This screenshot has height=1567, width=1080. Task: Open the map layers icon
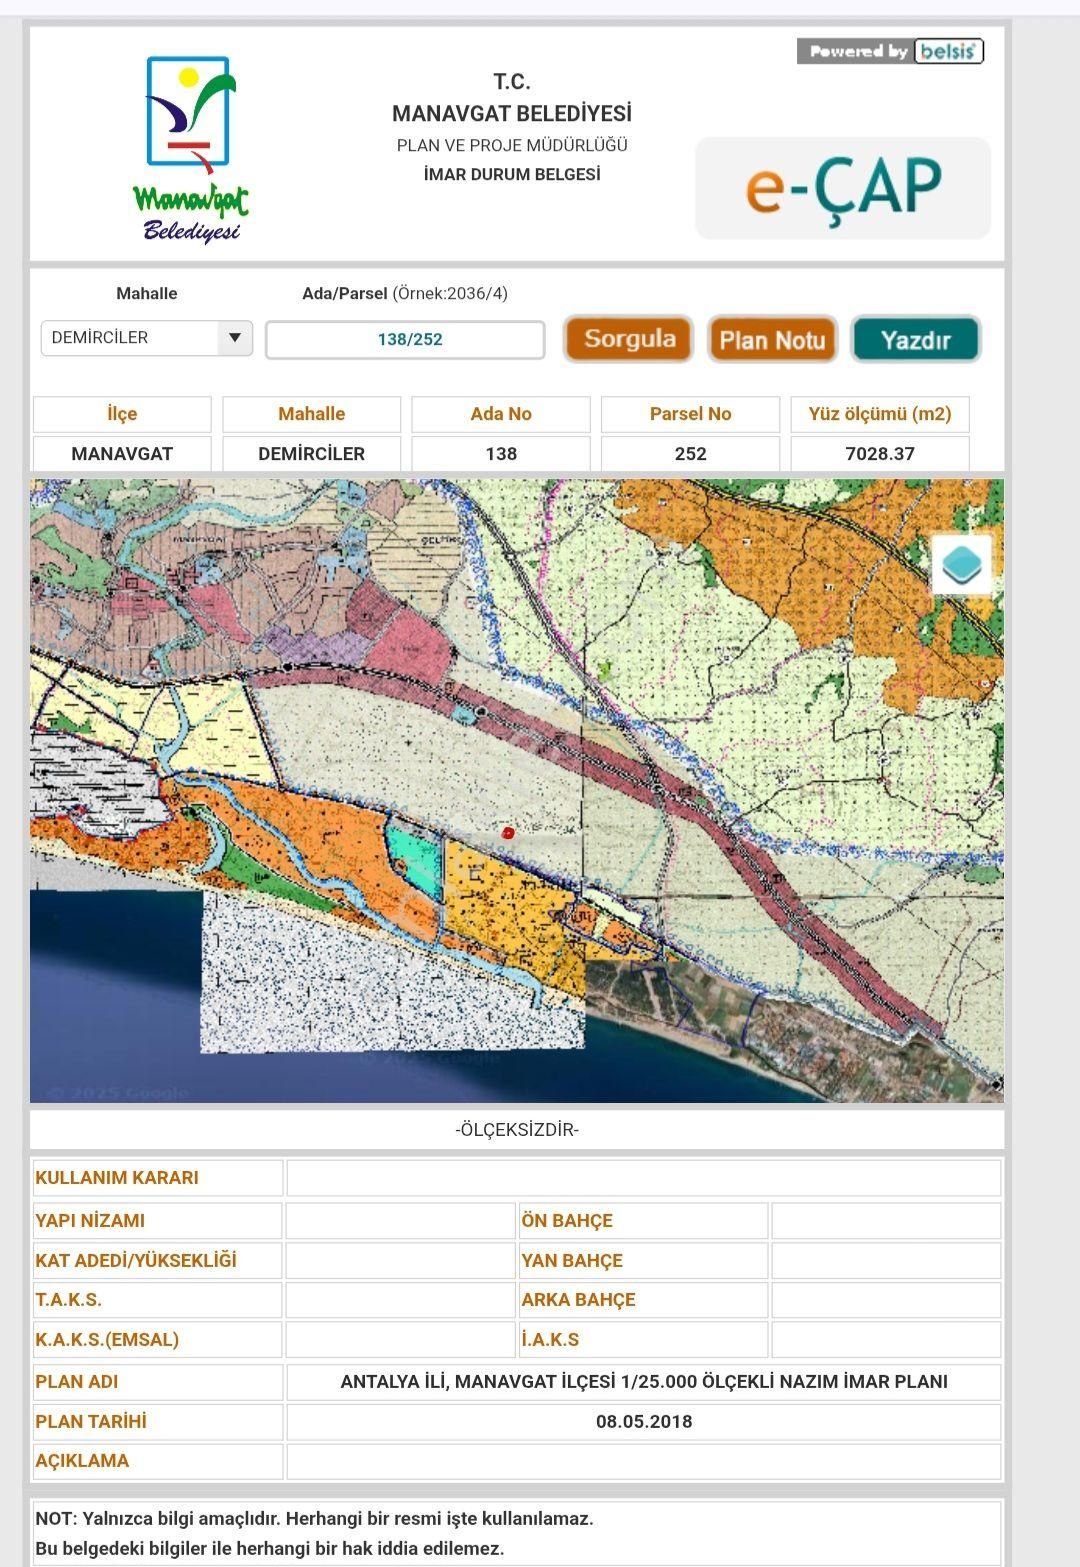[x=961, y=564]
